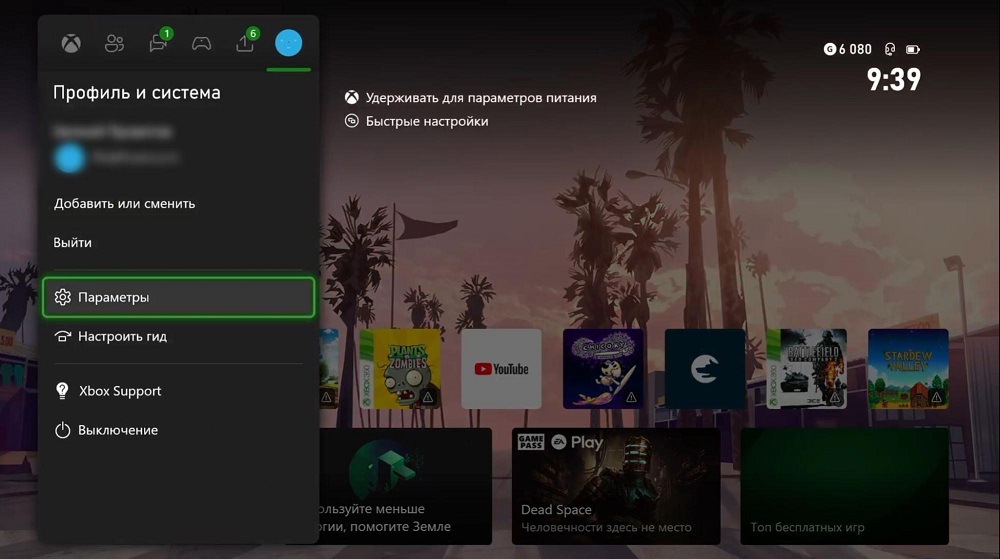Open Xbox Support
The height and width of the screenshot is (559, 1000).
pyautogui.click(x=120, y=391)
